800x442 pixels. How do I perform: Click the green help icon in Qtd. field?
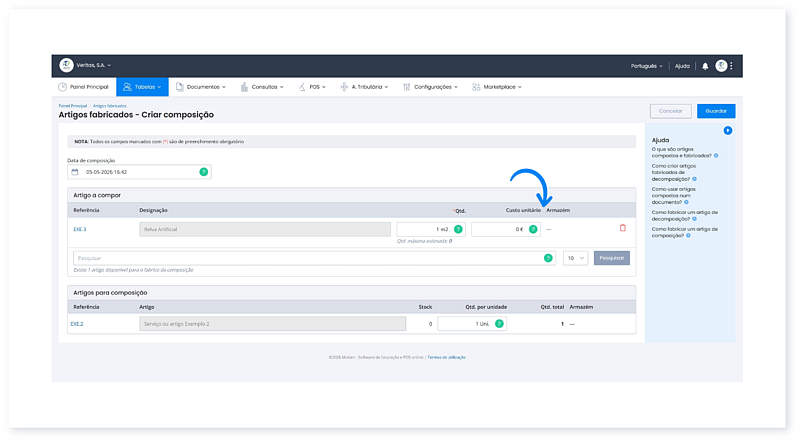click(458, 229)
